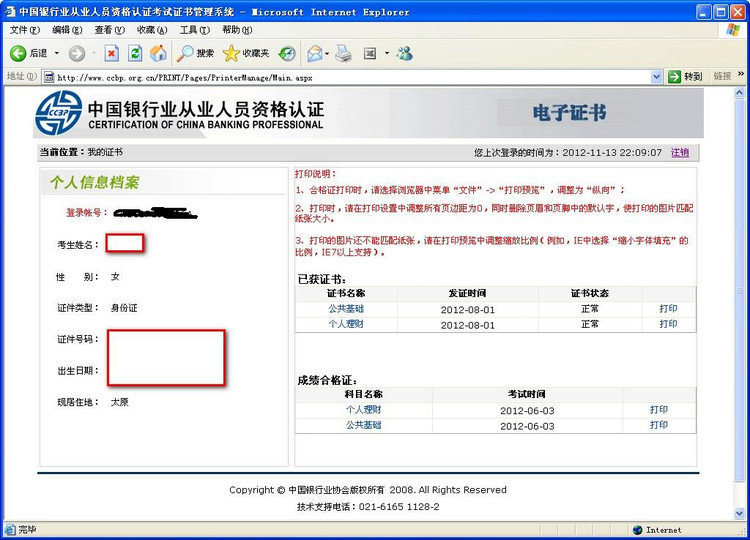This screenshot has width=750, height=540.
Task: Open the Back button history dropdown arrow
Action: point(57,53)
